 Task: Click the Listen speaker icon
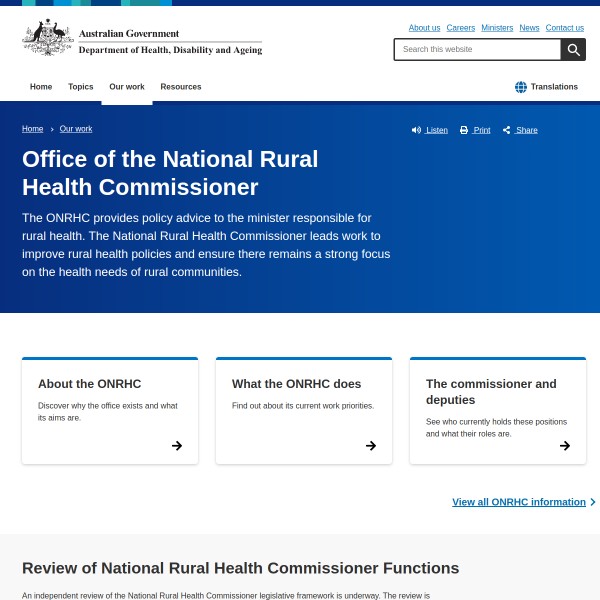point(416,130)
